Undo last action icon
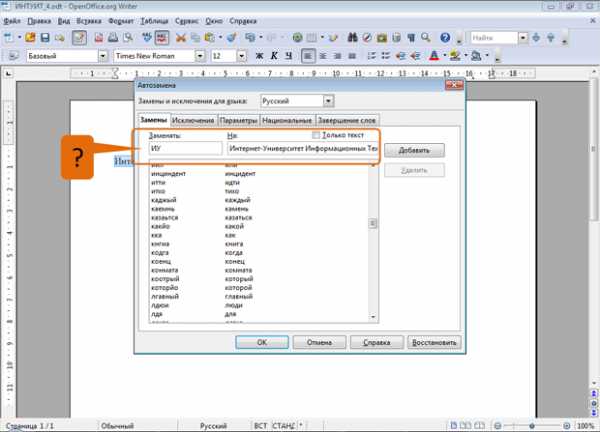The image size is (600, 432). (250, 37)
